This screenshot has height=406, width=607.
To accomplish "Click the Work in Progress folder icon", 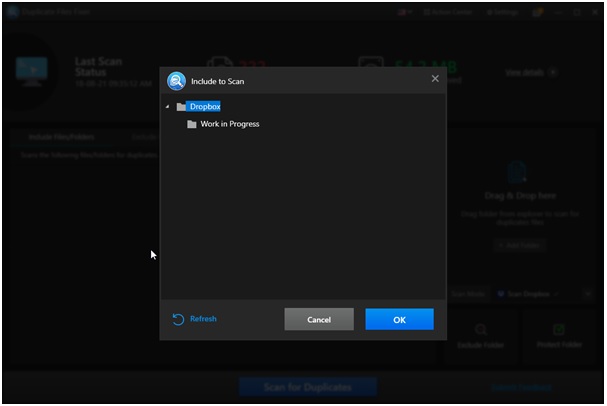I will 192,124.
